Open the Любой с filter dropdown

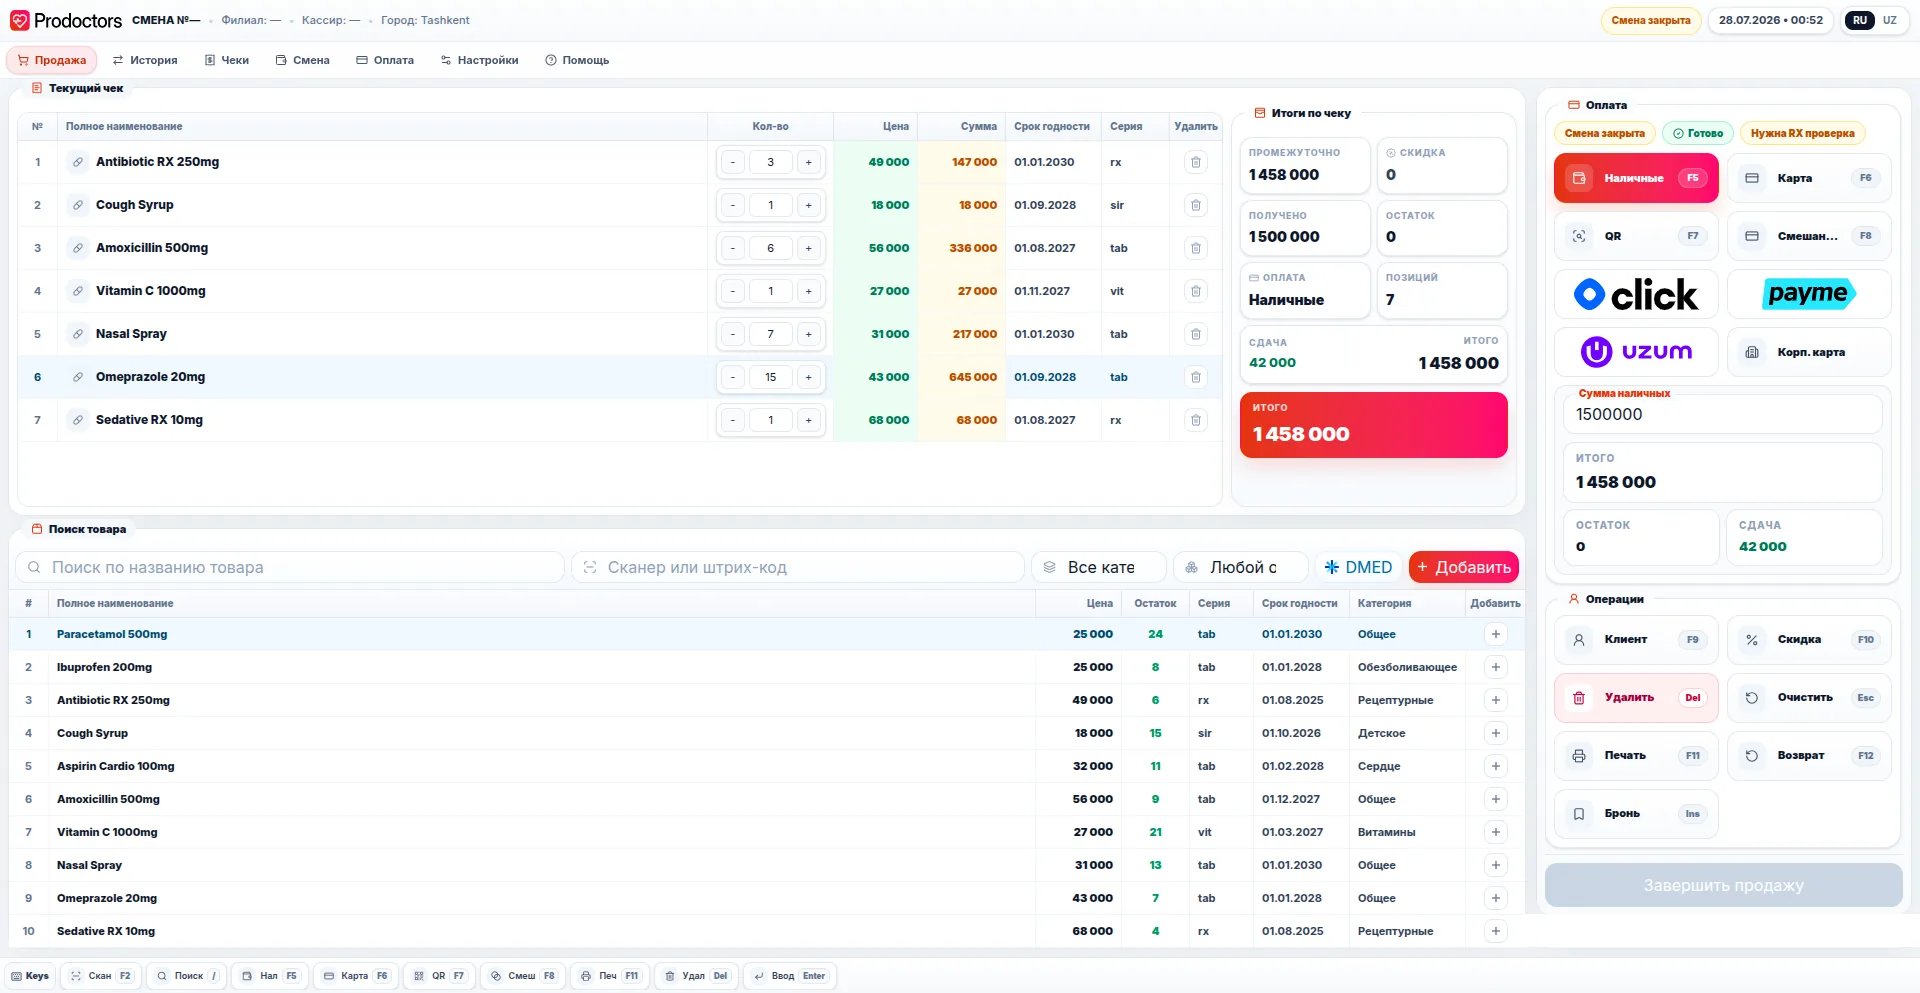[x=1241, y=567]
